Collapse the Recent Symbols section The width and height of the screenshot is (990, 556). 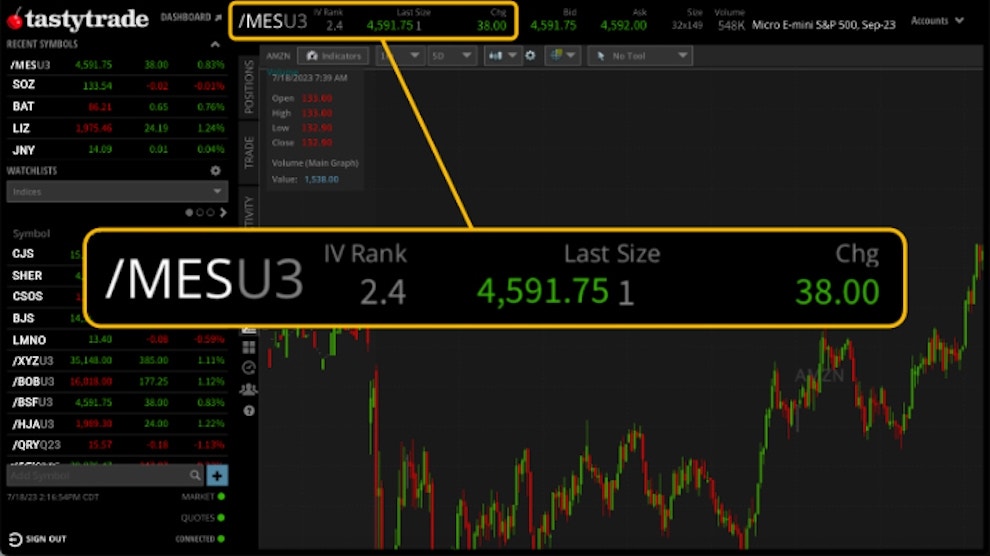[x=215, y=44]
